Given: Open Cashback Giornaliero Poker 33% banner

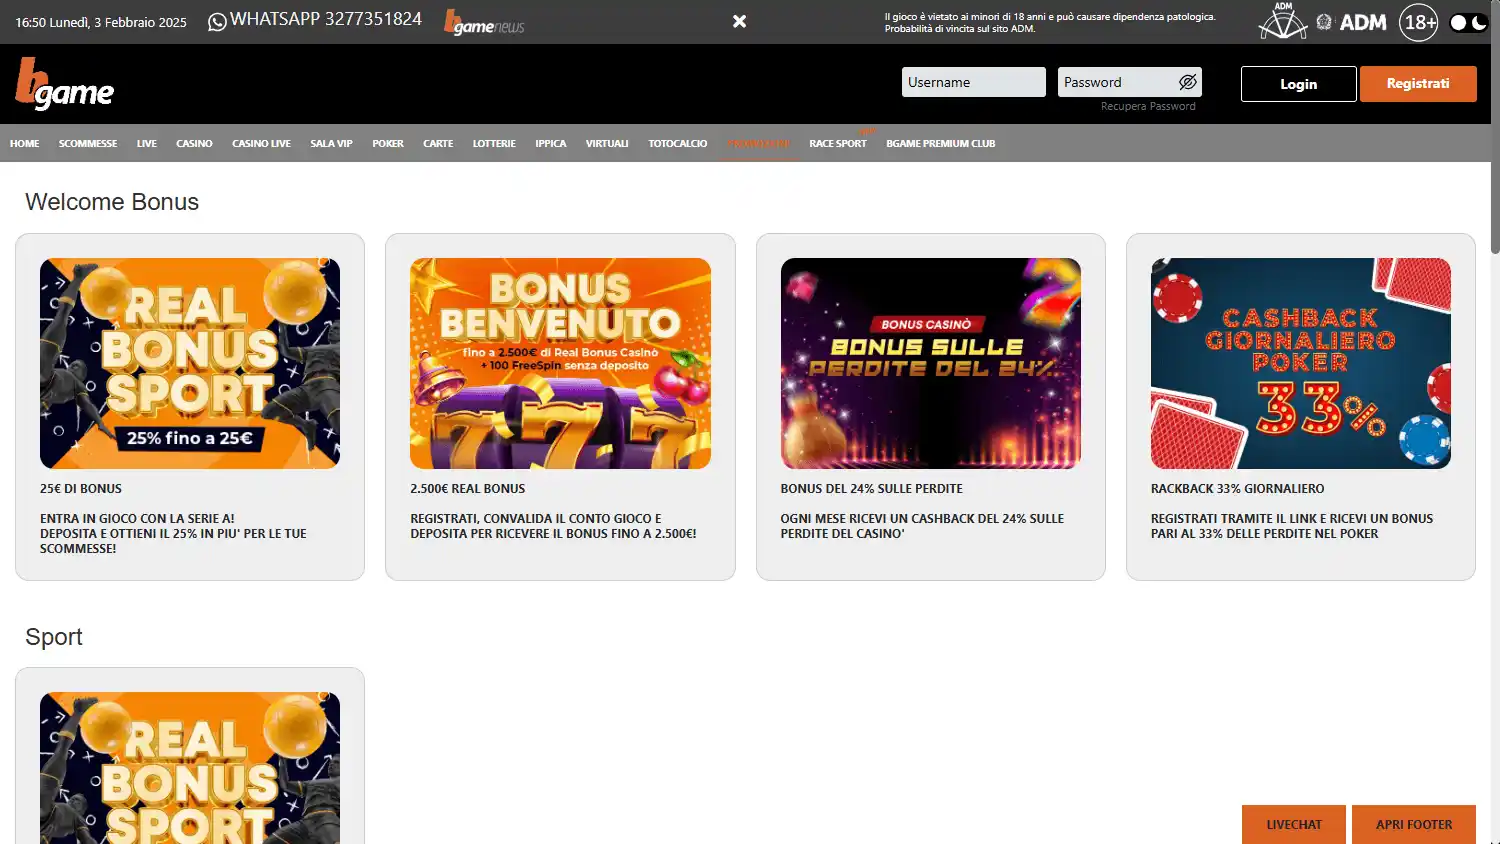Looking at the screenshot, I should [x=1300, y=363].
